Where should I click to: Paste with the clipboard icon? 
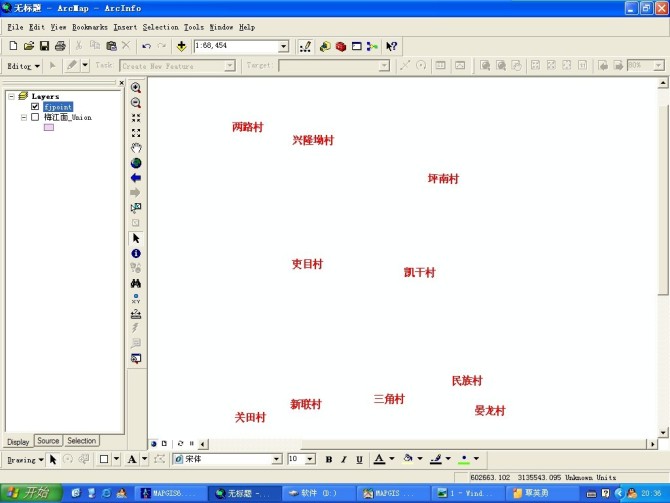point(111,46)
